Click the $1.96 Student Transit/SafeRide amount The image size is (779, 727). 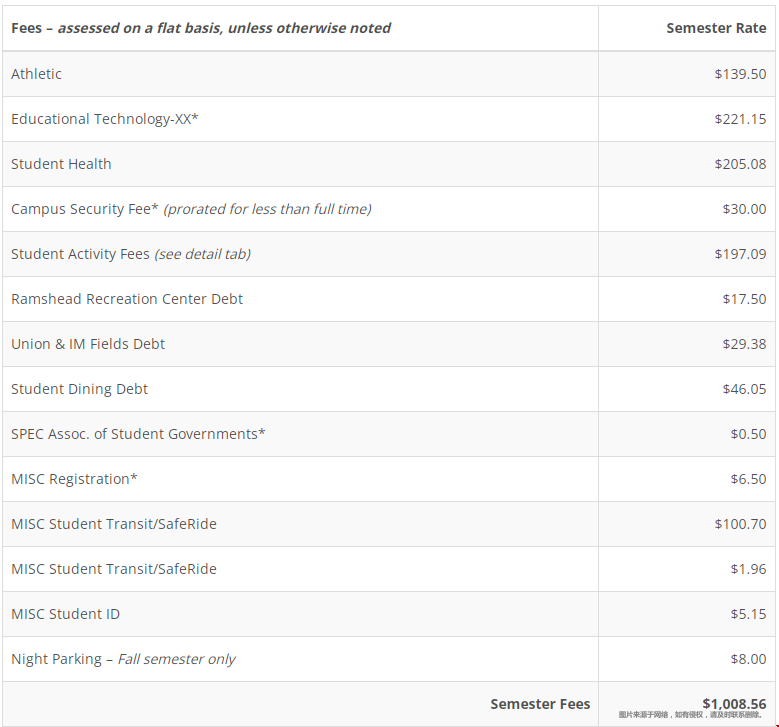coord(748,569)
